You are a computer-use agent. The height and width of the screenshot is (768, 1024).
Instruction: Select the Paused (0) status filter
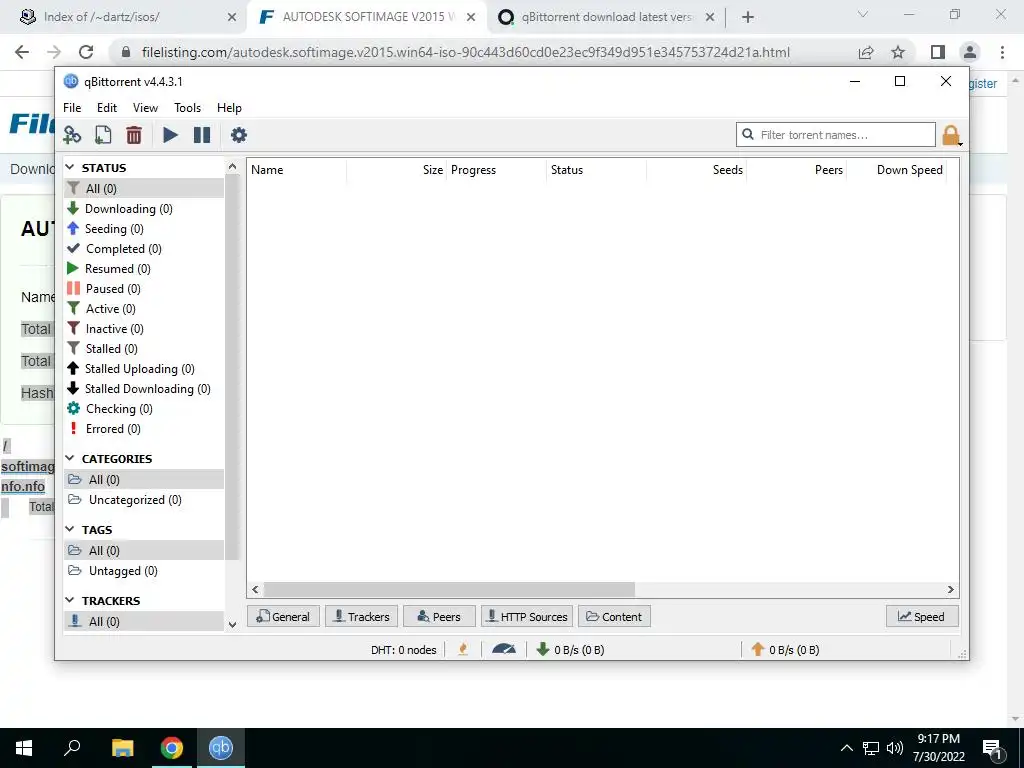pos(144,289)
